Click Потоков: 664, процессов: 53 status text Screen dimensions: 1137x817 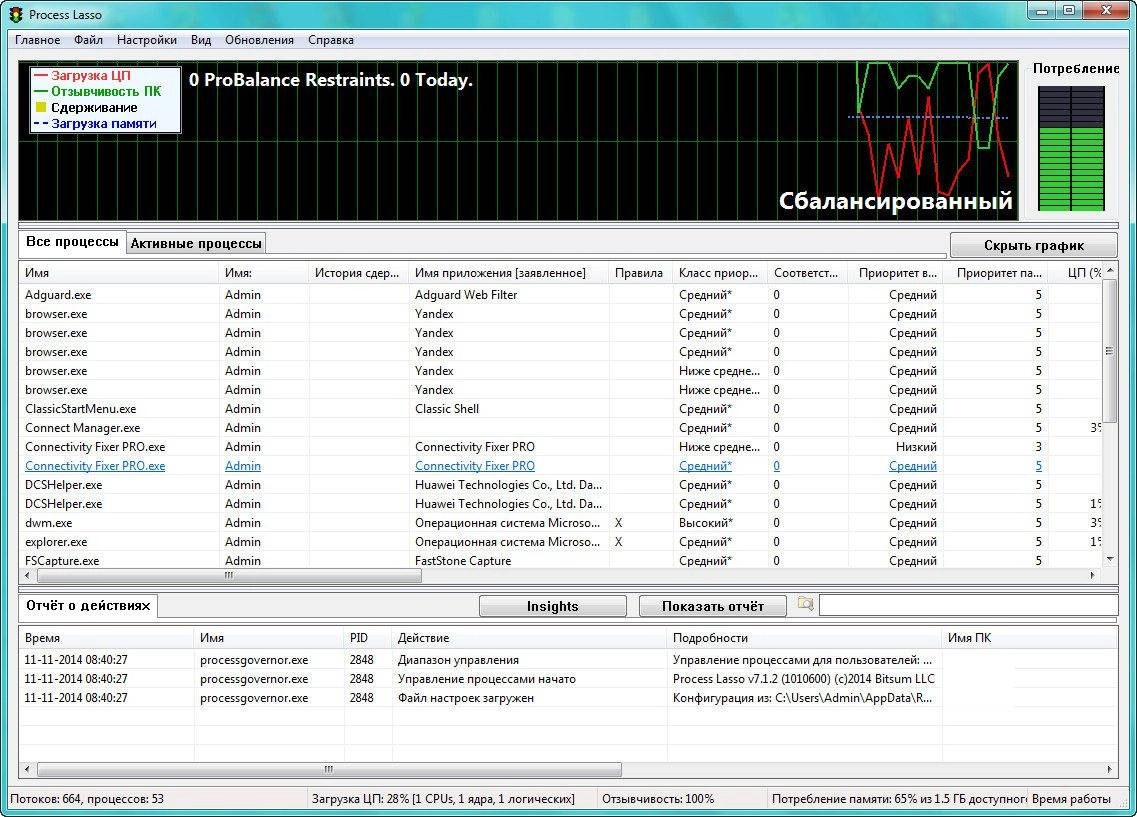tap(87, 799)
